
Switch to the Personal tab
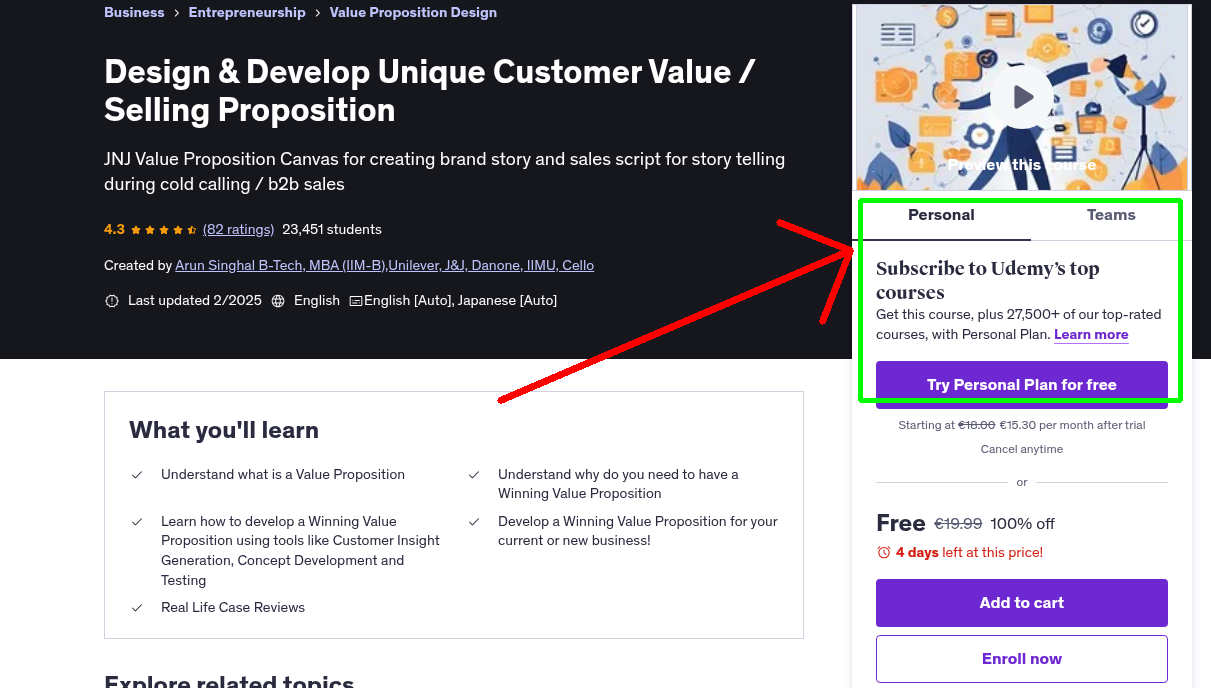click(x=941, y=215)
